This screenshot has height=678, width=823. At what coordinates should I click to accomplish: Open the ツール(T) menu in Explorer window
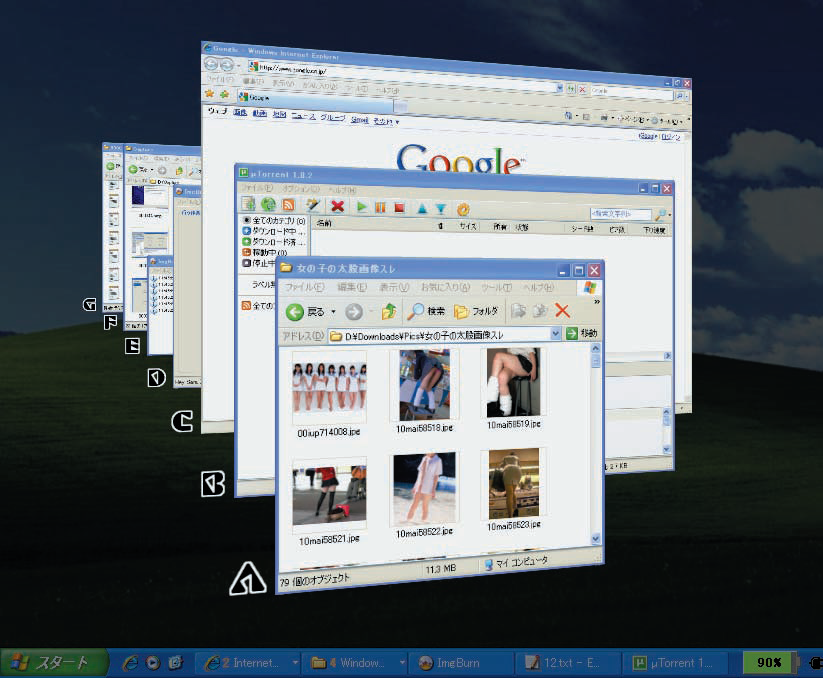[x=497, y=288]
